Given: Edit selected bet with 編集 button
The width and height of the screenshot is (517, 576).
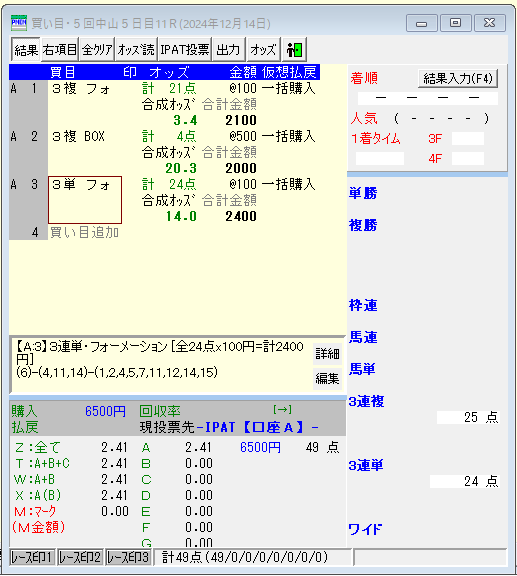Looking at the screenshot, I should click(x=327, y=378).
